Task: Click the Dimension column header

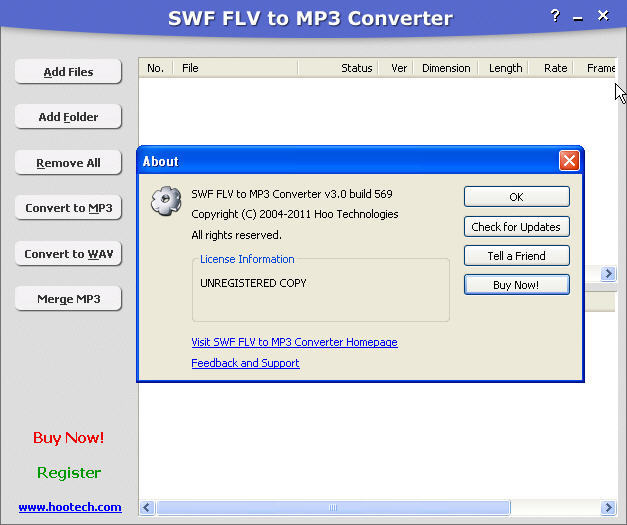Action: pyautogui.click(x=446, y=68)
